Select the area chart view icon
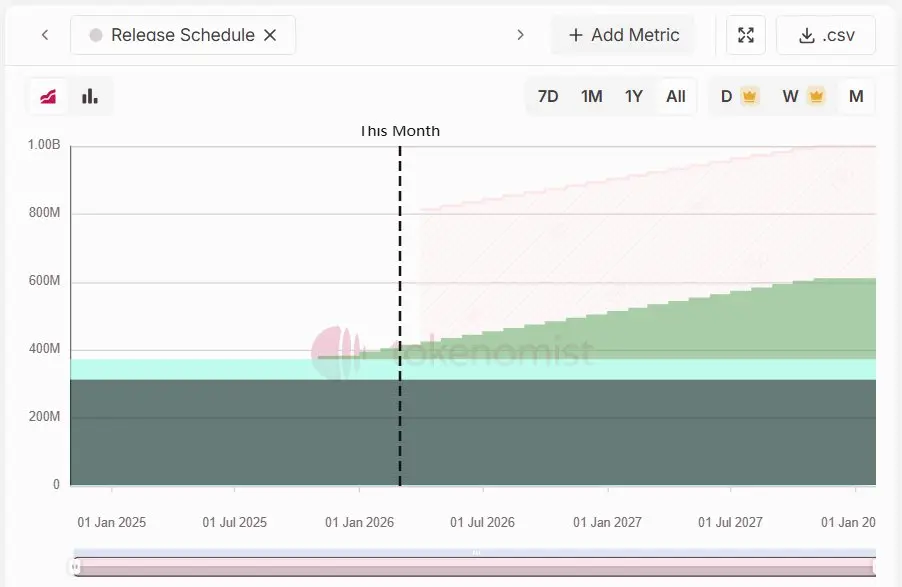The image size is (902, 587). pos(48,96)
